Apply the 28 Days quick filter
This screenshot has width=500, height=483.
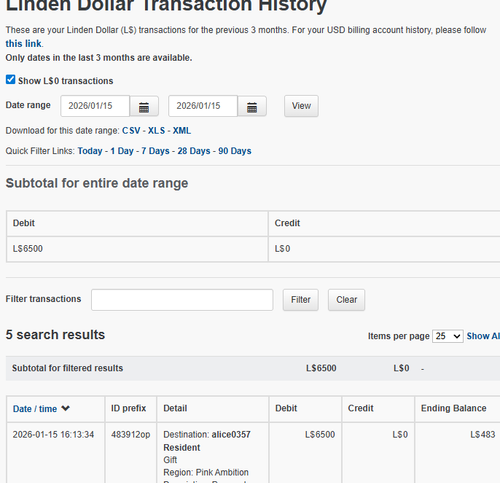tap(194, 151)
